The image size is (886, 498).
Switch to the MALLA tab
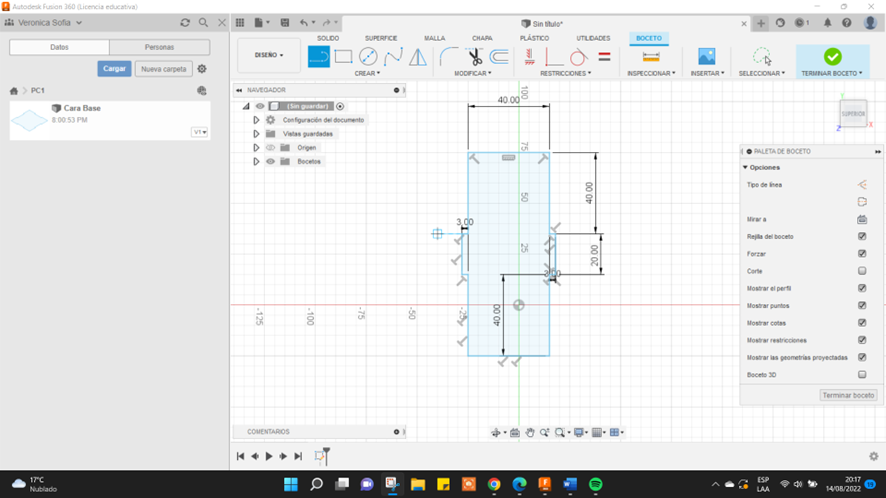(435, 38)
